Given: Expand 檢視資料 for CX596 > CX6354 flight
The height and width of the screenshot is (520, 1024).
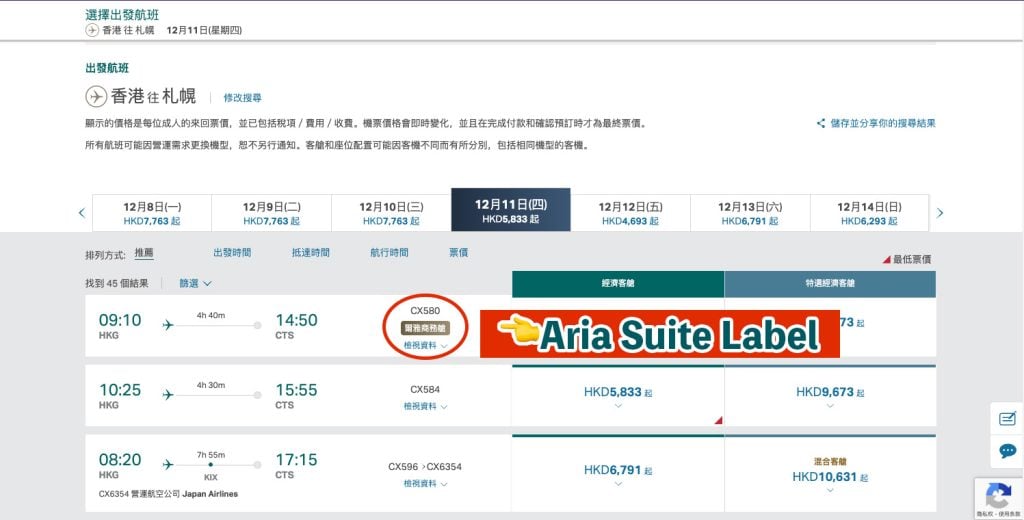Looking at the screenshot, I should click(x=425, y=484).
